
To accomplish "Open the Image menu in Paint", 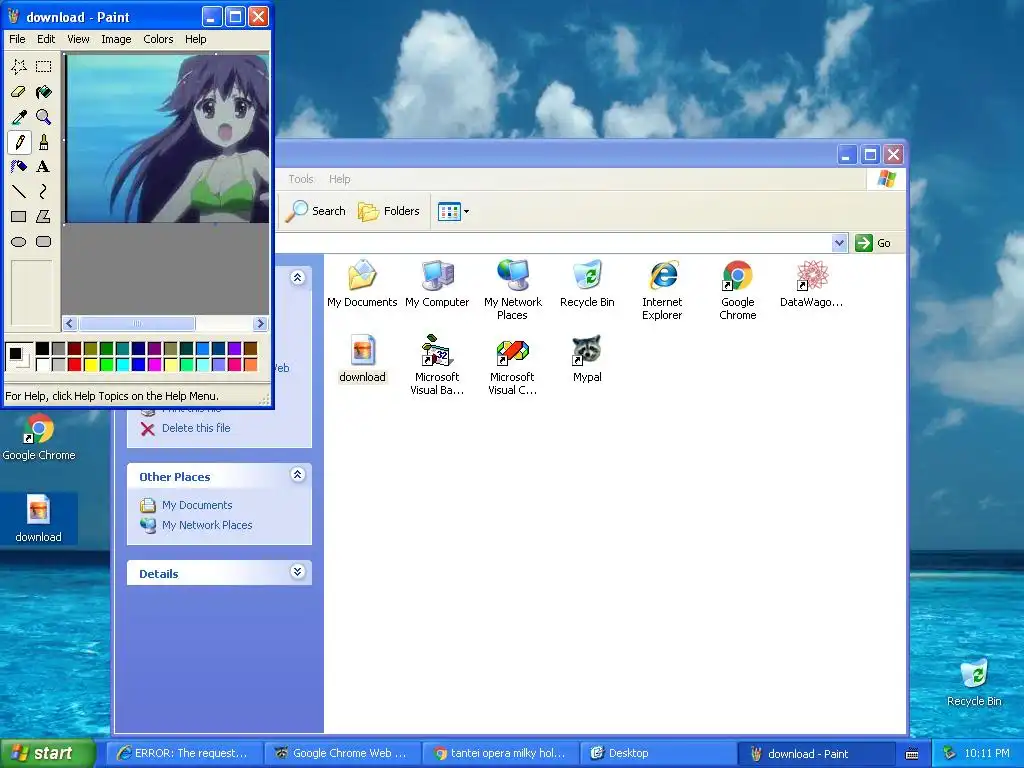I will tap(116, 39).
